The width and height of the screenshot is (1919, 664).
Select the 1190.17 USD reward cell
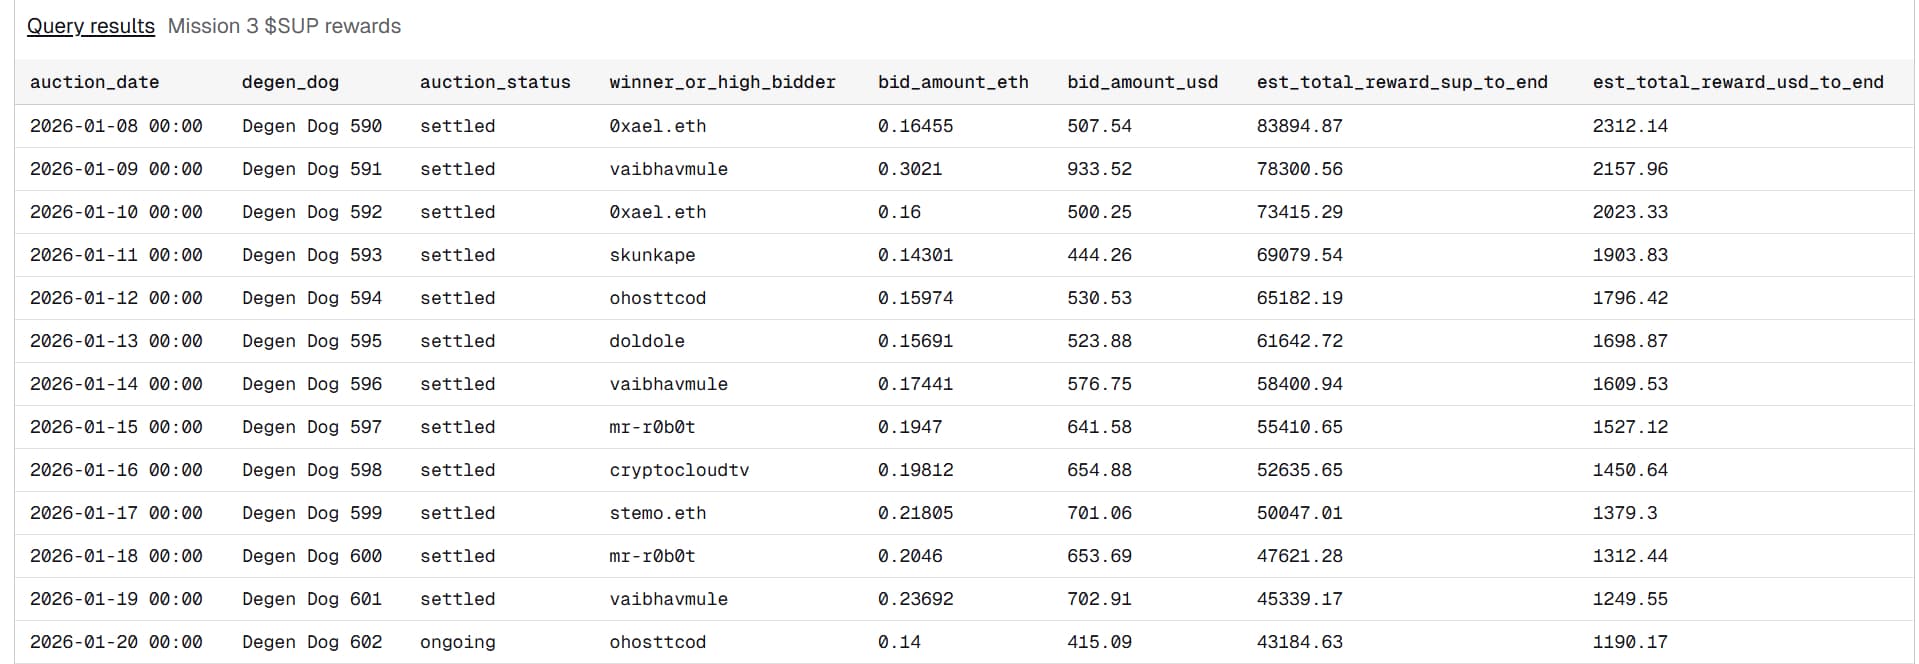click(x=1630, y=642)
